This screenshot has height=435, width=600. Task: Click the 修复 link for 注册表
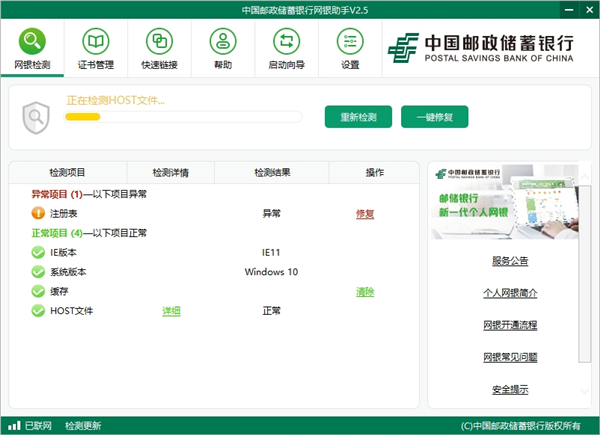coord(365,214)
